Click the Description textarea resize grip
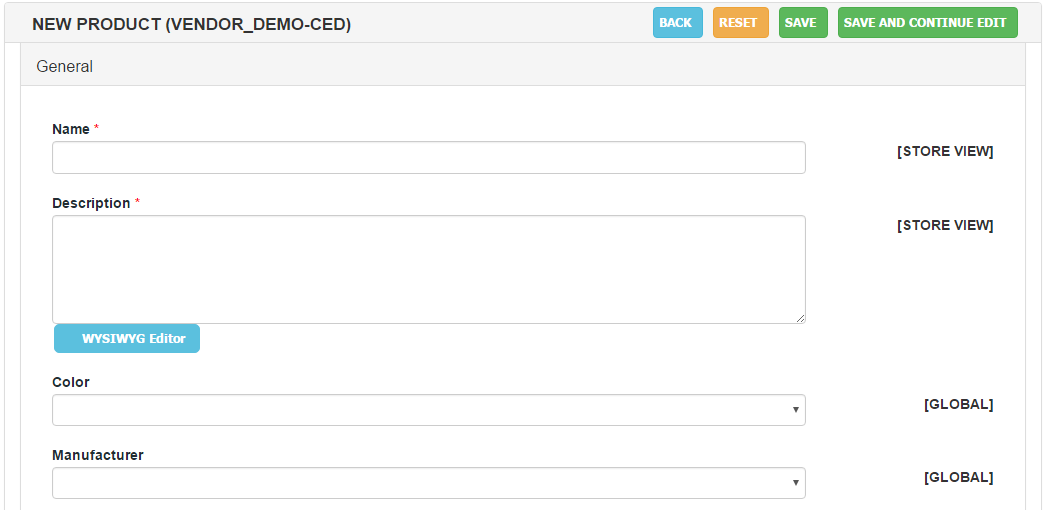 pyautogui.click(x=800, y=319)
